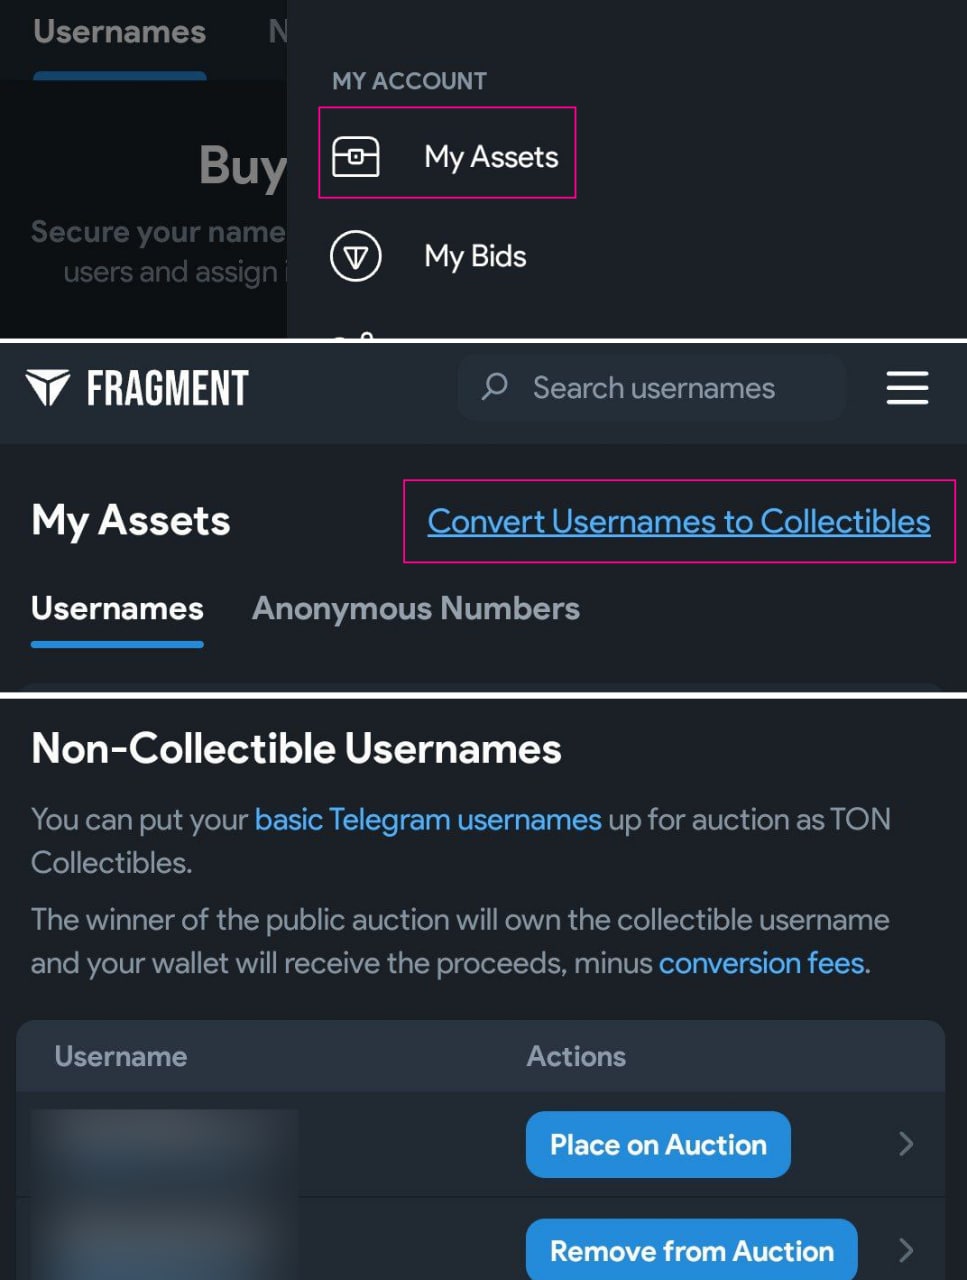Select the My Bids menu label
967x1280 pixels.
[x=475, y=257]
